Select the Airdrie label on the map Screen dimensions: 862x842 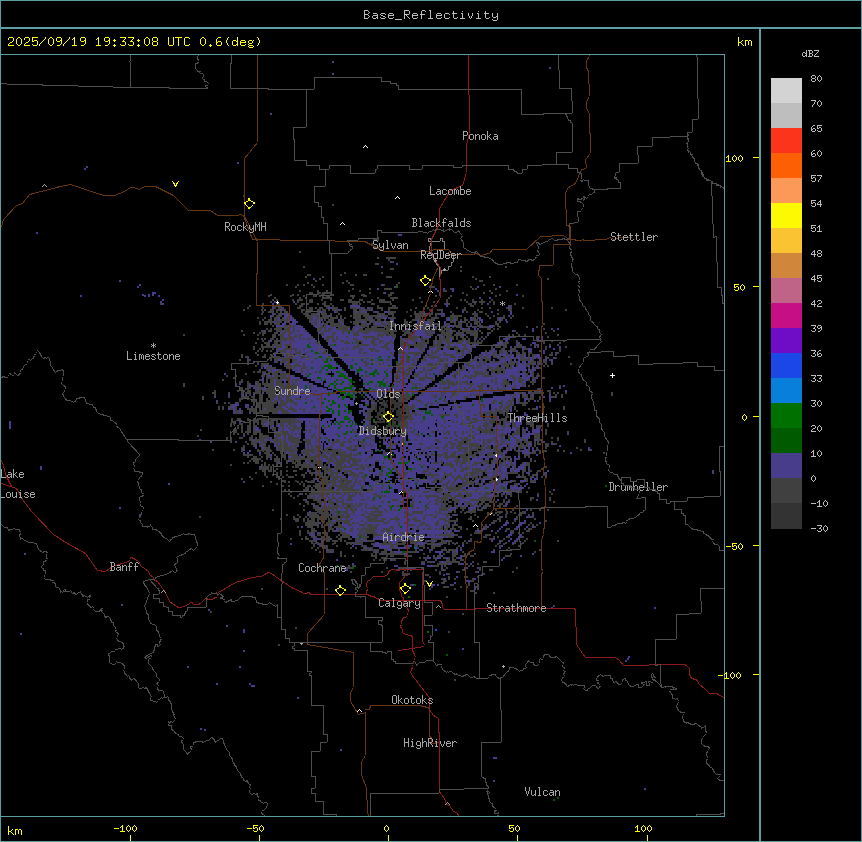tap(403, 537)
